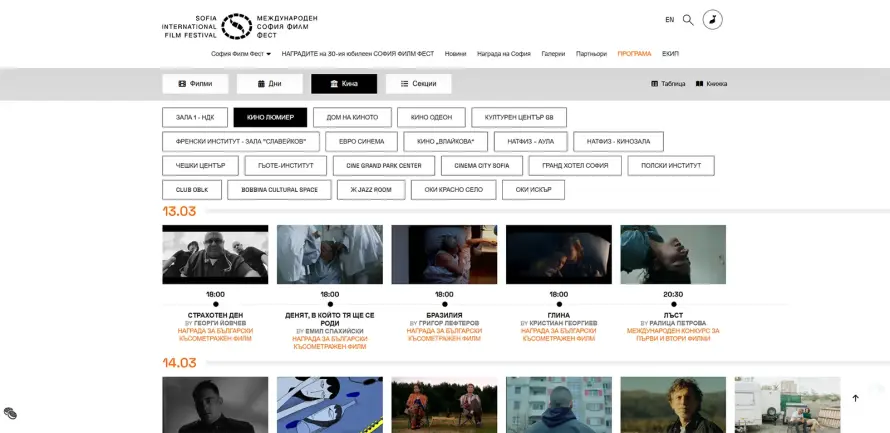Click the СТРАХОТЕН ДЕН title link

(215, 316)
